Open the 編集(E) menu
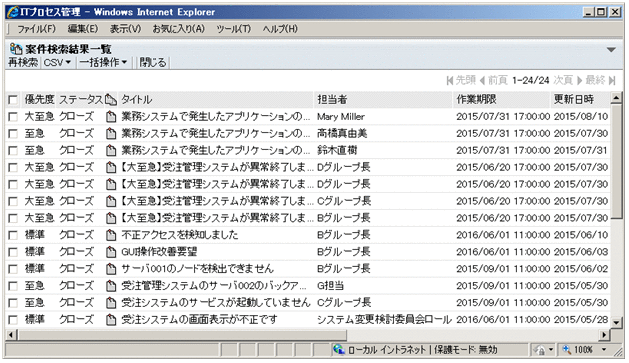 click(83, 29)
